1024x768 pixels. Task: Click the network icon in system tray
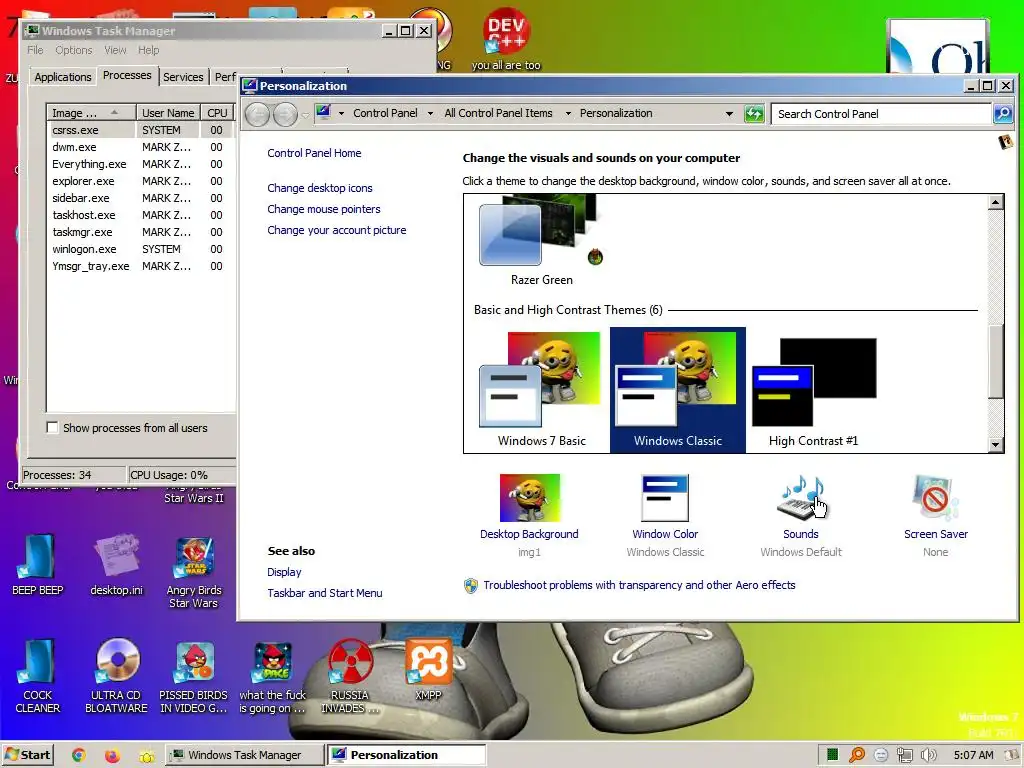point(904,755)
